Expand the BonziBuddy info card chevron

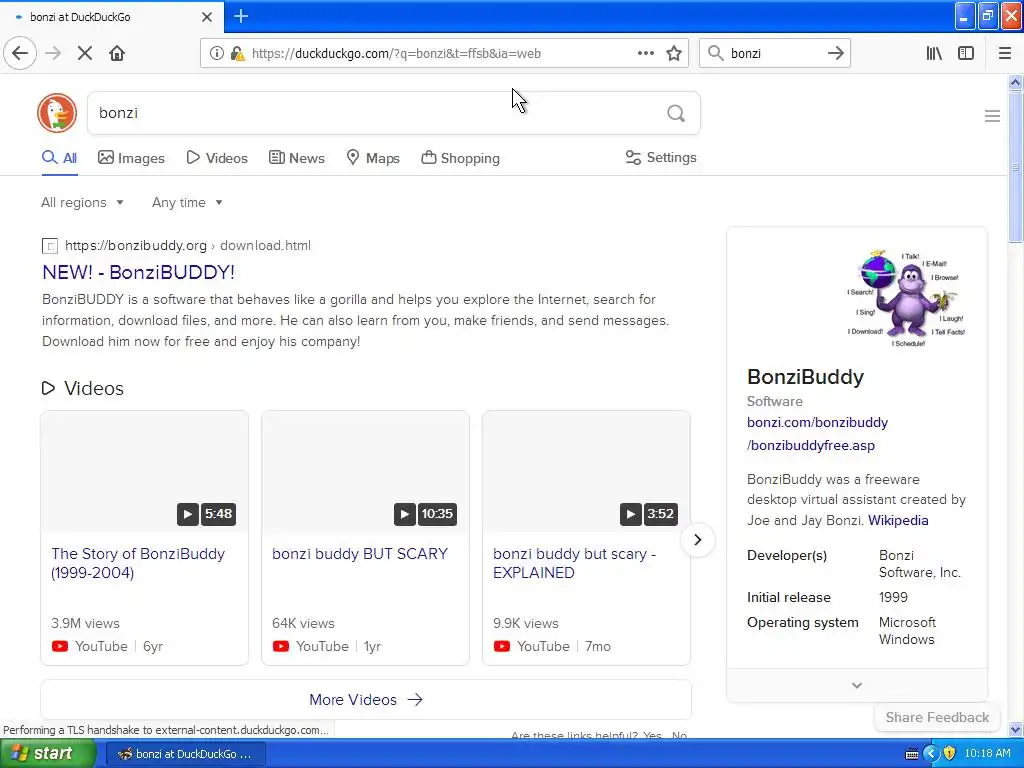857,685
